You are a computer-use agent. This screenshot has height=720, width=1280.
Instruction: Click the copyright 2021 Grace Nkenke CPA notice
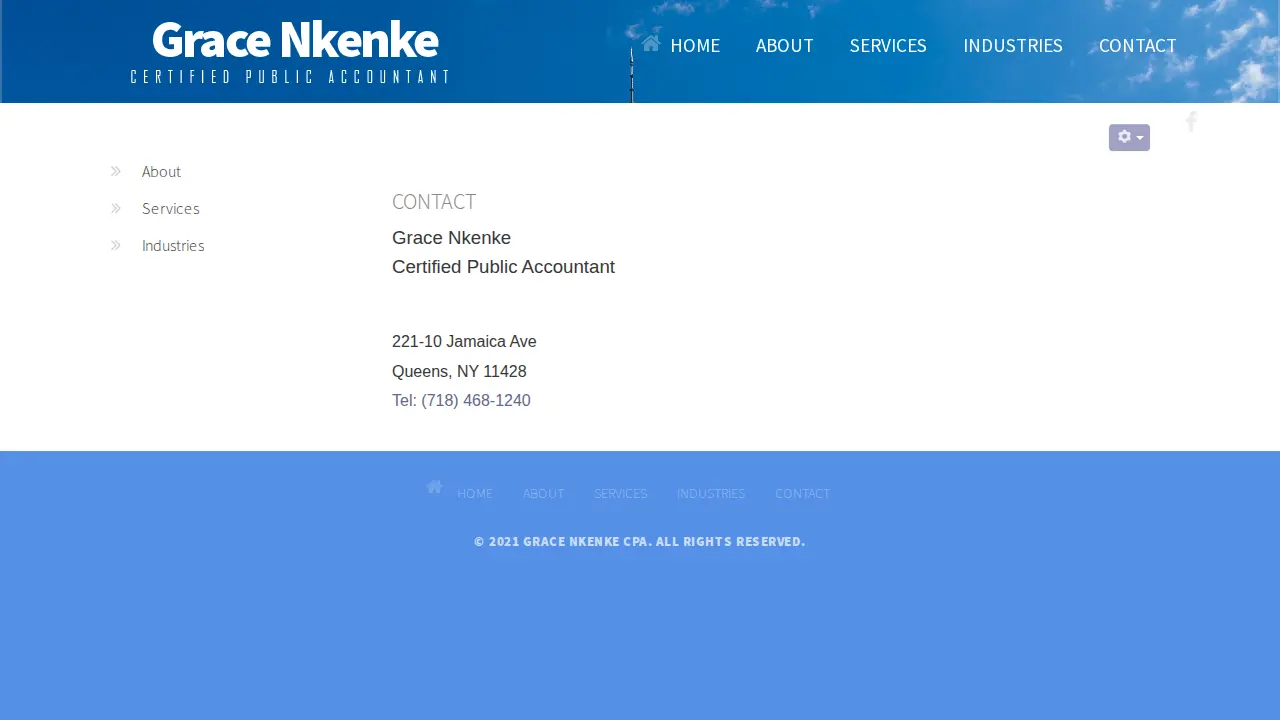click(640, 542)
